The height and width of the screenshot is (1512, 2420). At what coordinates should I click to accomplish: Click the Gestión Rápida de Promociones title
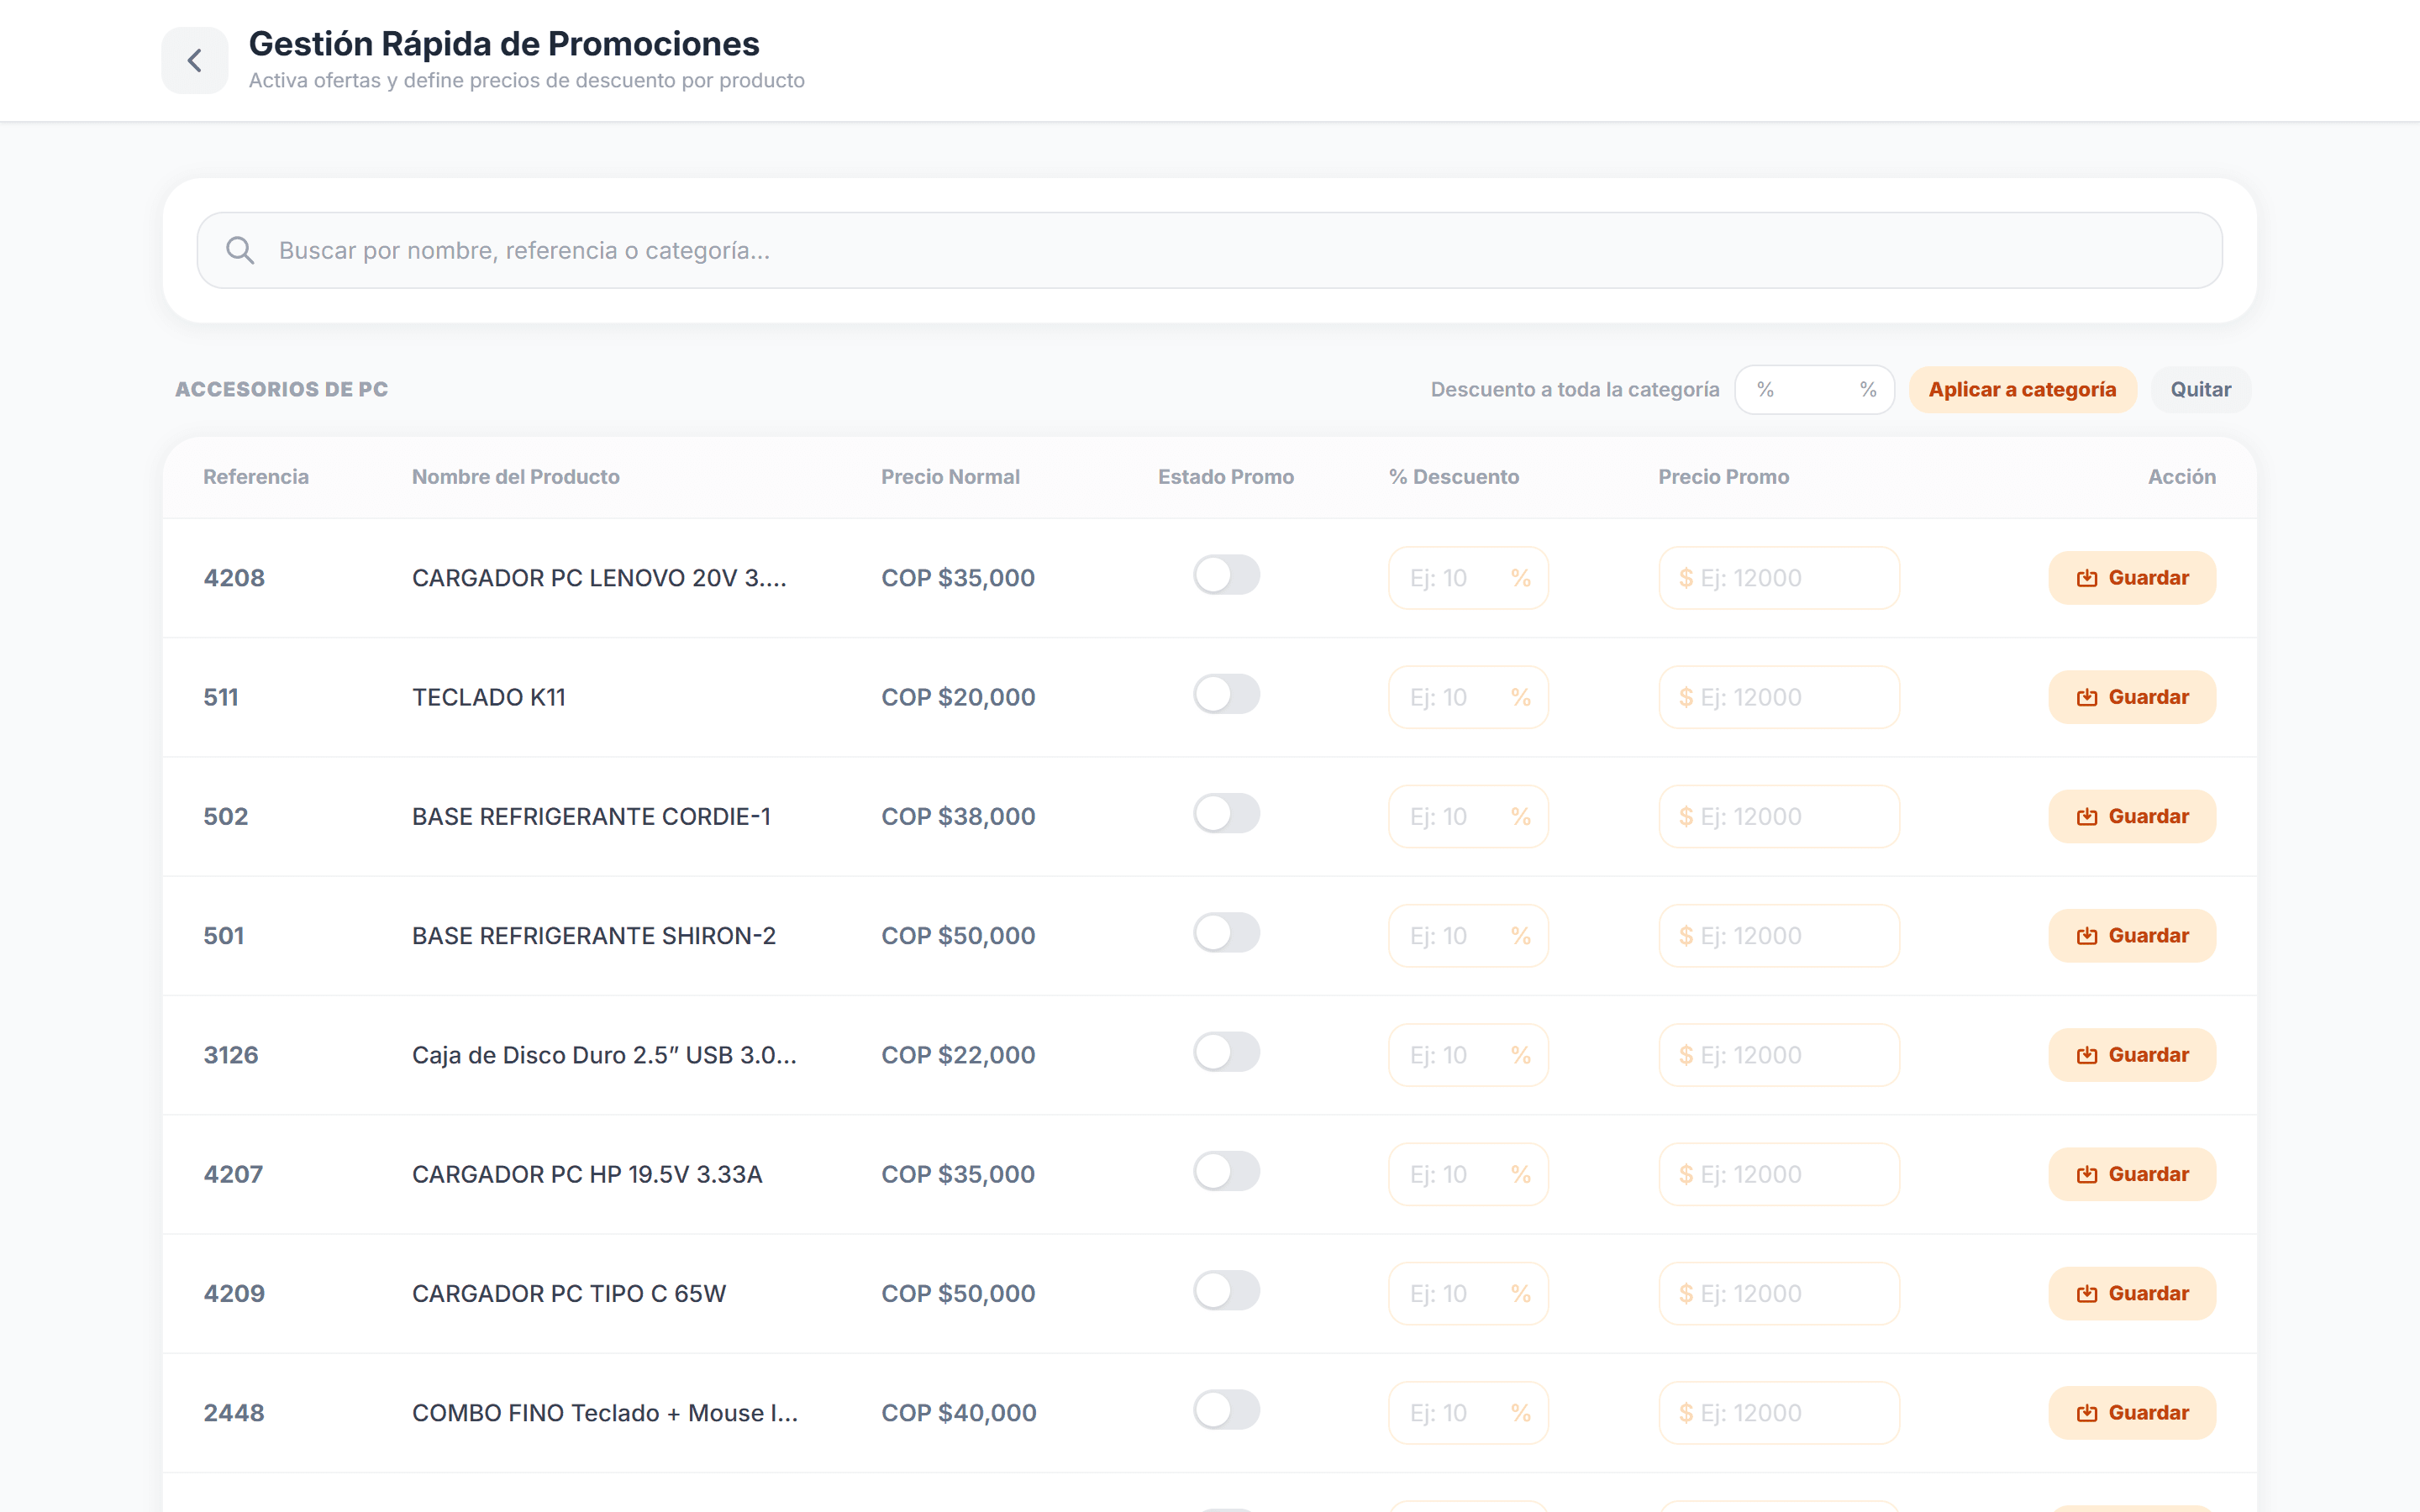pyautogui.click(x=504, y=44)
